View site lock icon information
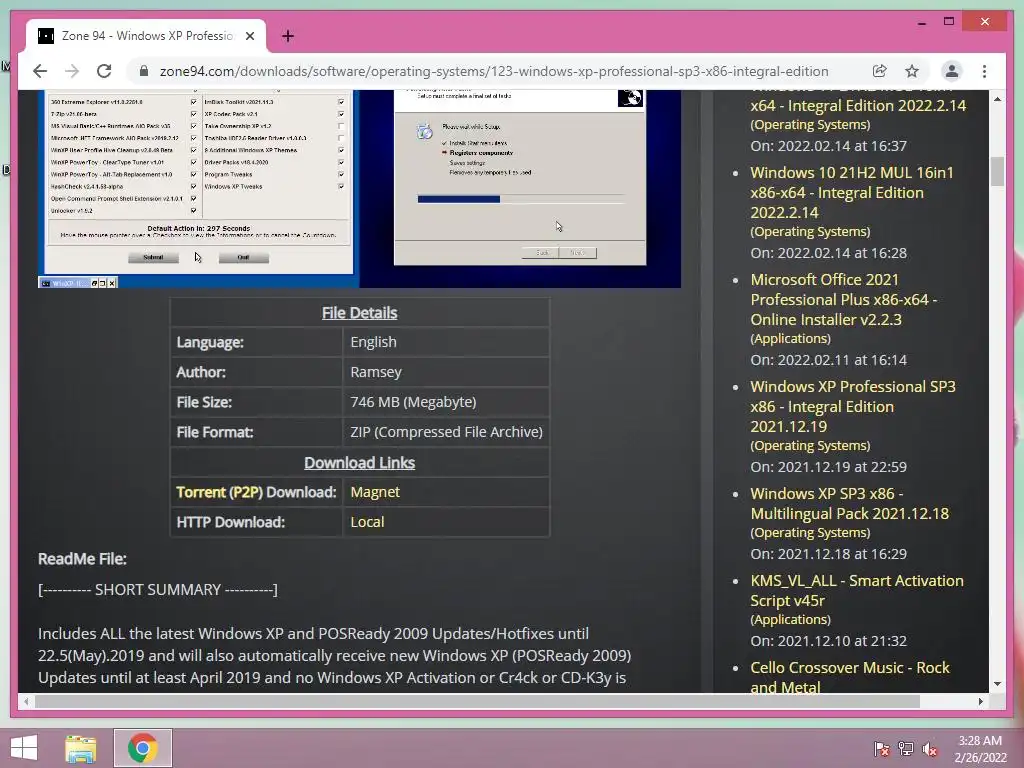 tap(144, 71)
